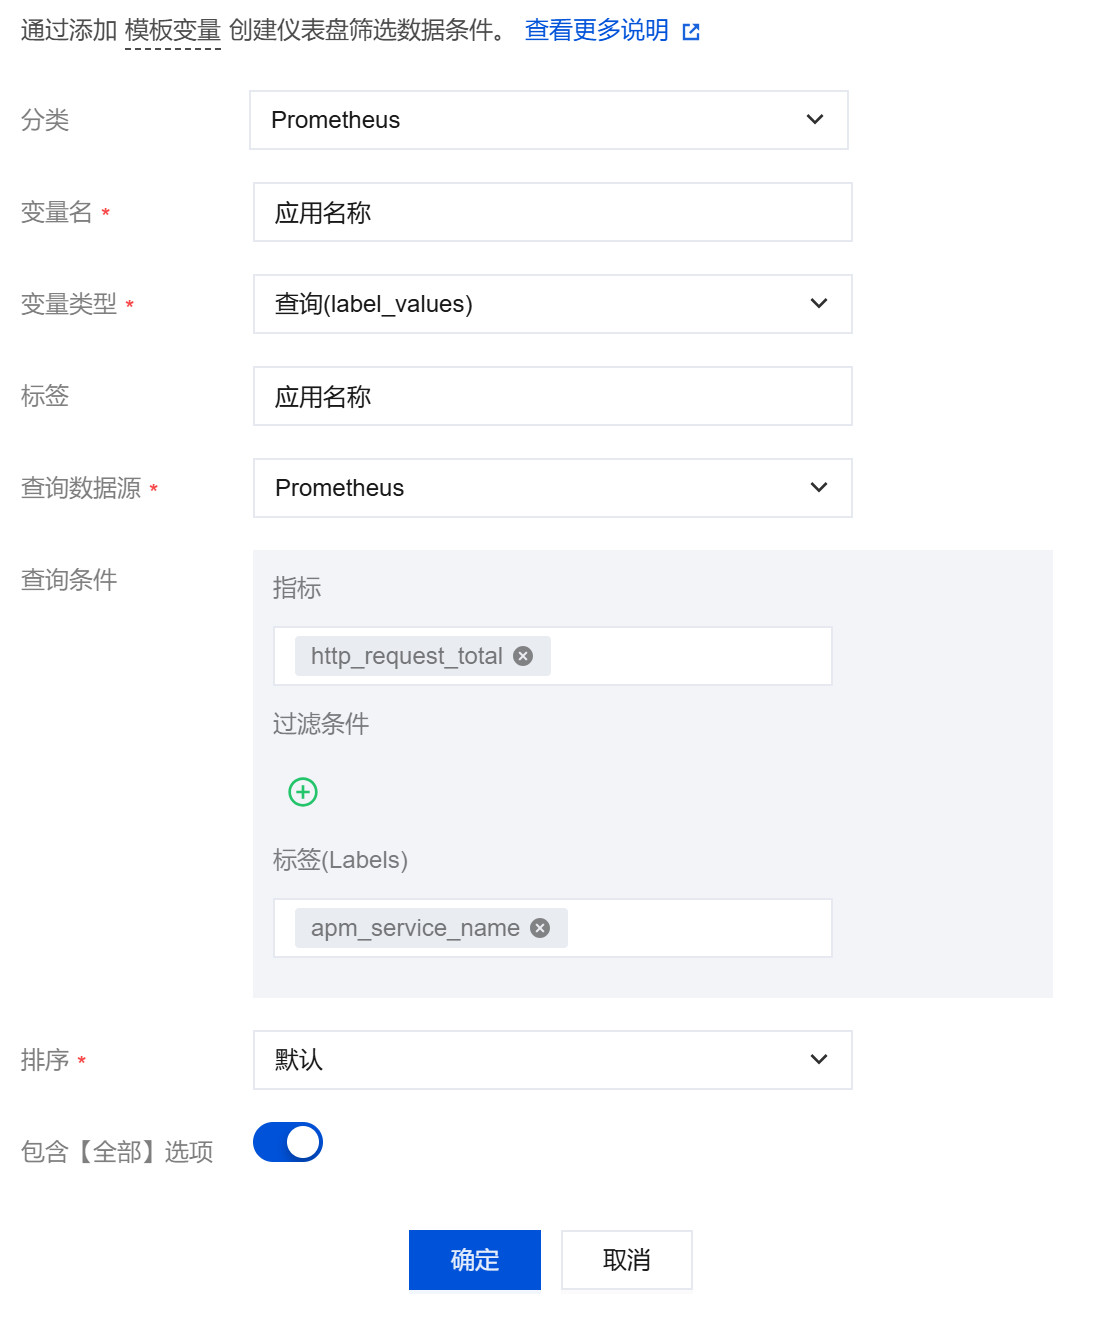Toggle the 包含【全部】选项 switch

(288, 1142)
